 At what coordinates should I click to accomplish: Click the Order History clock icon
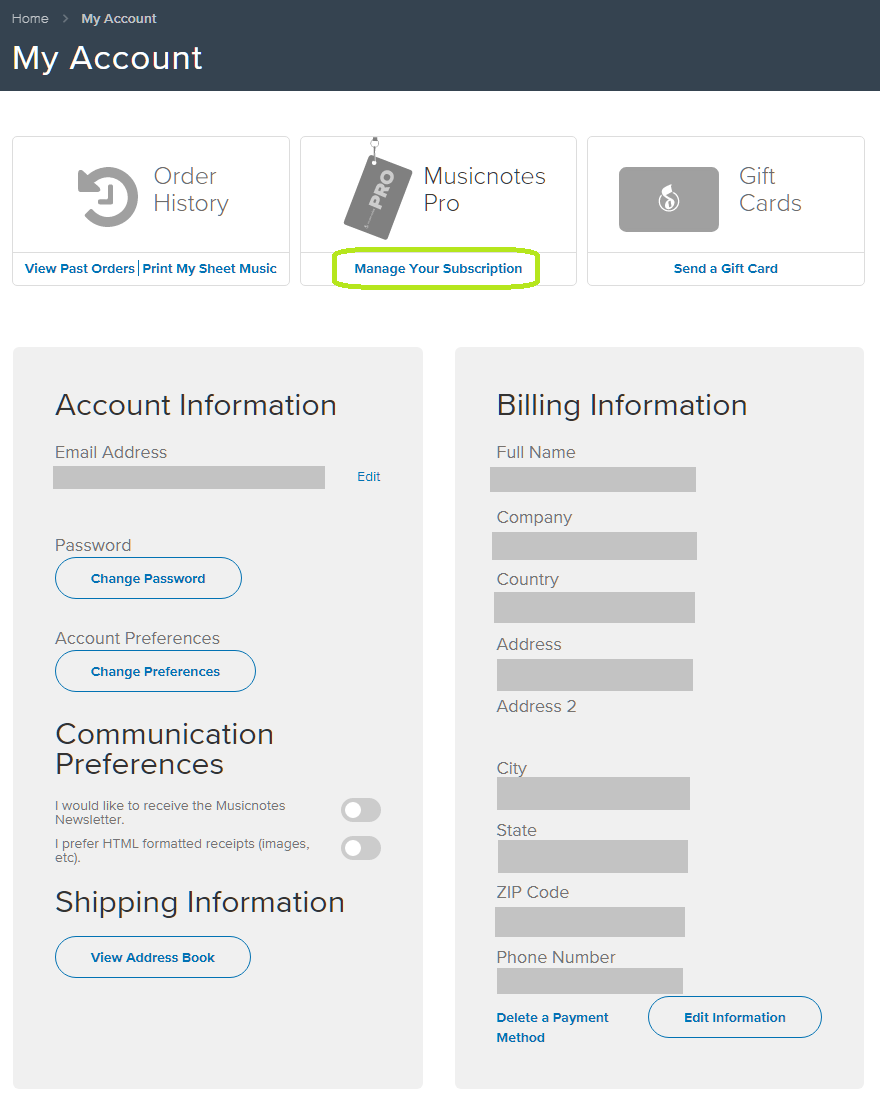click(108, 197)
